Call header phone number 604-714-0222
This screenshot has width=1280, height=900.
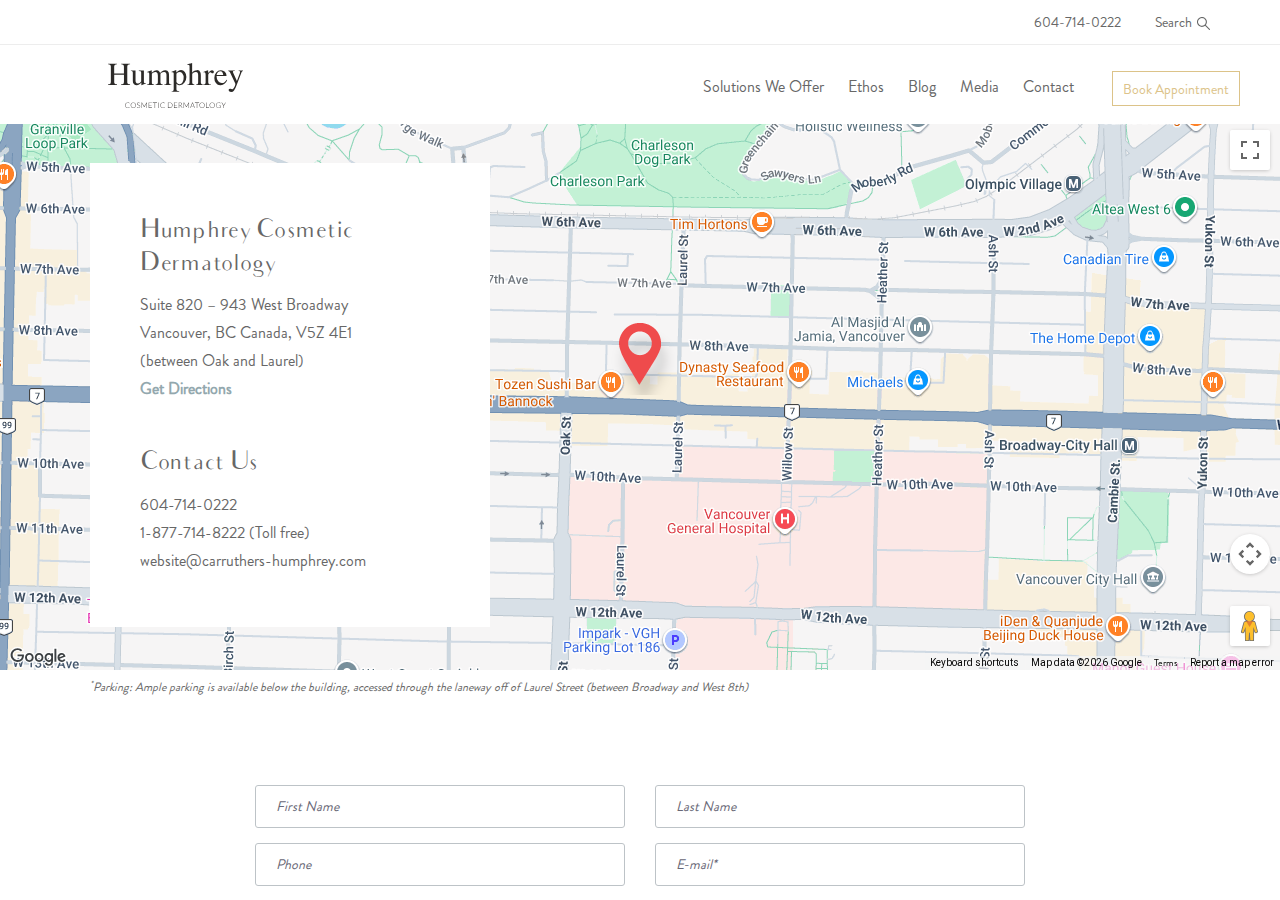[x=1077, y=22]
